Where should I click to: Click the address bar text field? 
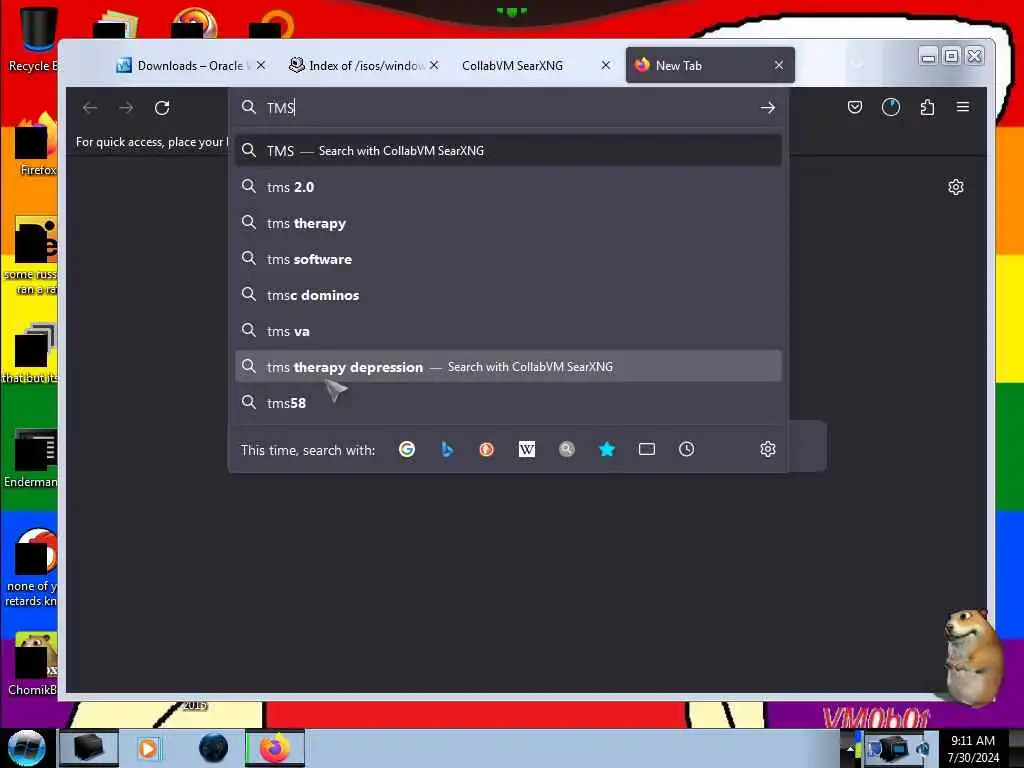(x=509, y=108)
